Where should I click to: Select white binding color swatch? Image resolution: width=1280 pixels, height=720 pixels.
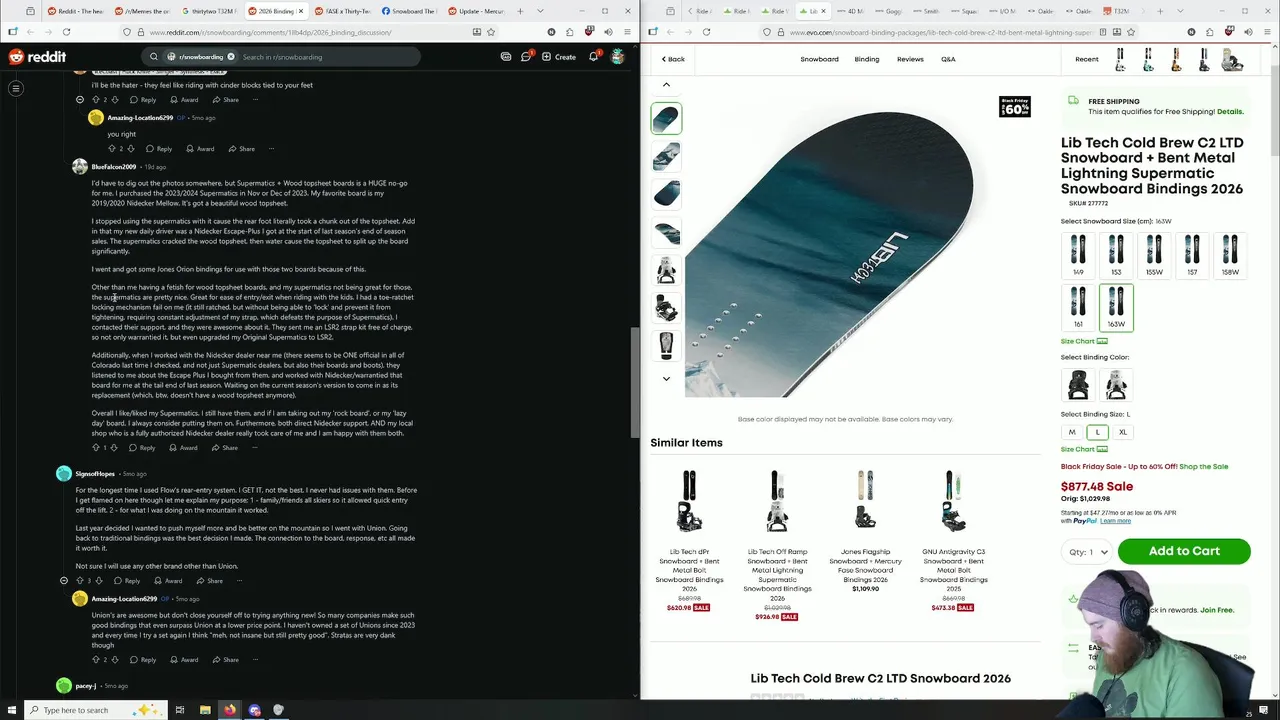(x=1116, y=384)
